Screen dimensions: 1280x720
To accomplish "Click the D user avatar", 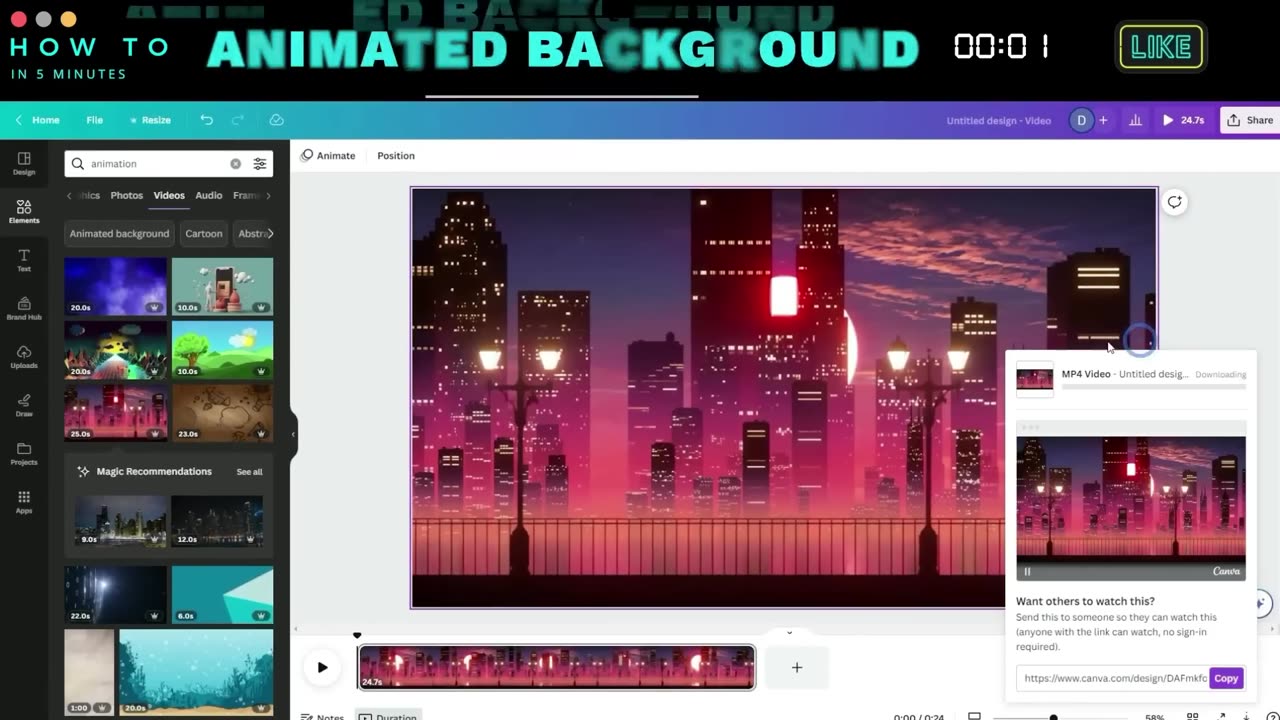I will point(1081,120).
